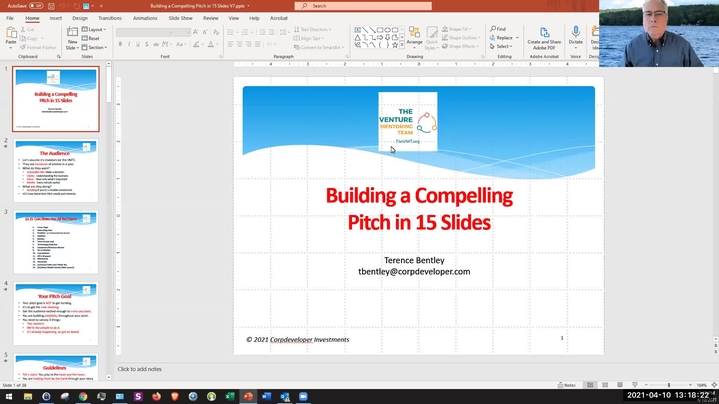The image size is (719, 404).
Task: Expand the Replace dropdown arrow
Action: pos(517,38)
